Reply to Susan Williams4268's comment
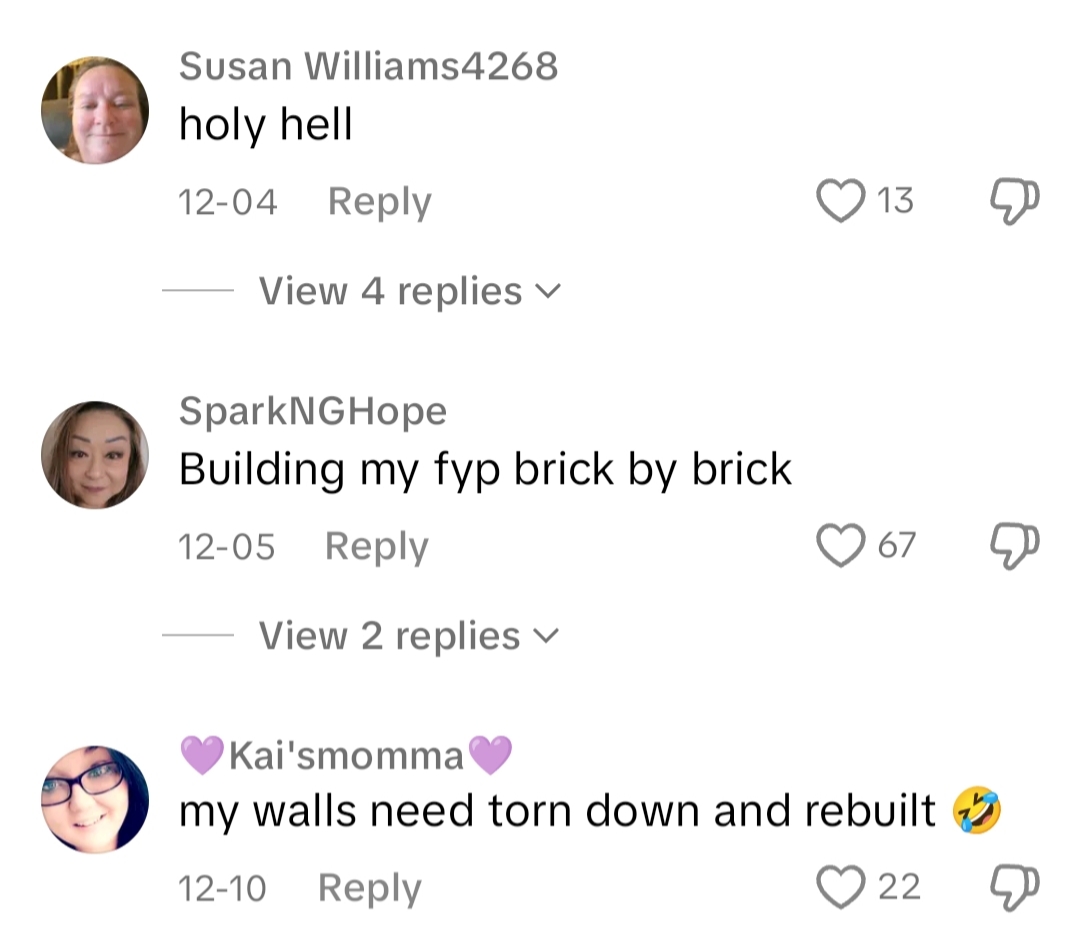Screen dimensions: 1080x951 tap(379, 202)
